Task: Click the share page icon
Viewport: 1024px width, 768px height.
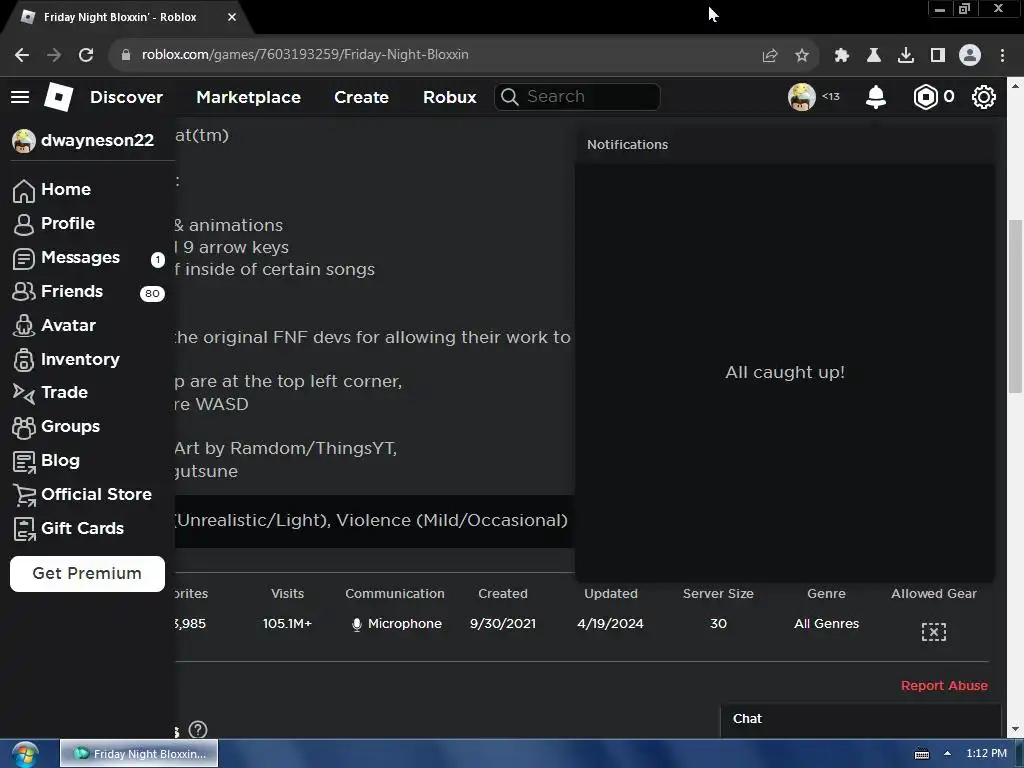Action: pos(770,55)
